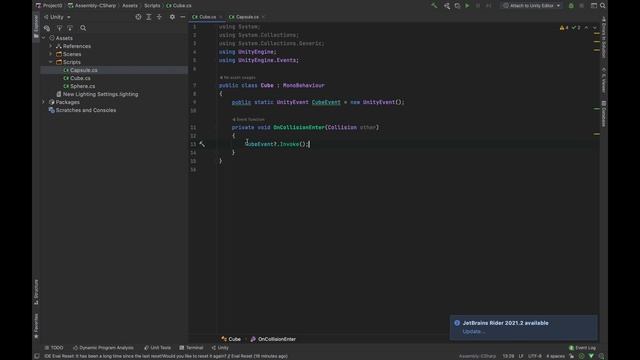
Task: Open the Dynamic Program Analysis tab
Action: pyautogui.click(x=103, y=348)
